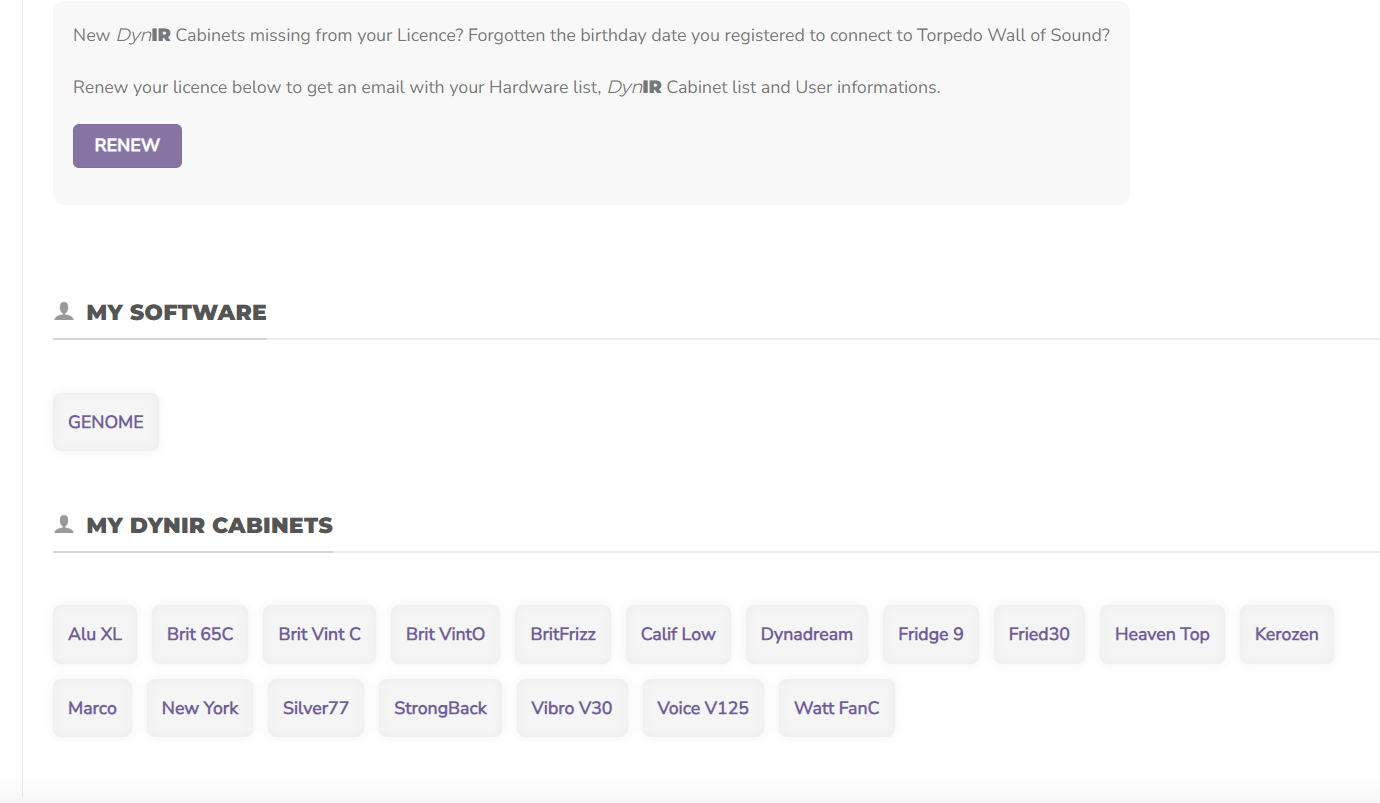The image size is (1380, 803).
Task: Click the Heaven Top cabinet
Action: (1162, 634)
